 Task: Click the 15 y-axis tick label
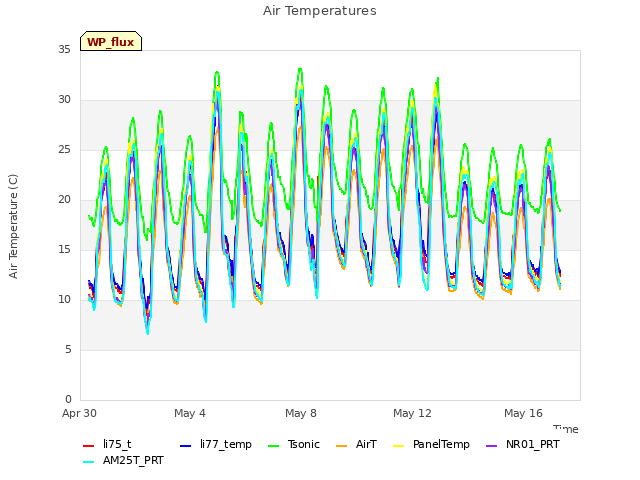tap(64, 249)
